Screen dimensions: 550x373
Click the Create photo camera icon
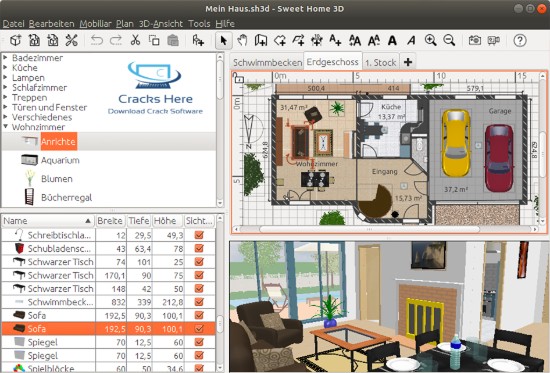pyautogui.click(x=475, y=40)
